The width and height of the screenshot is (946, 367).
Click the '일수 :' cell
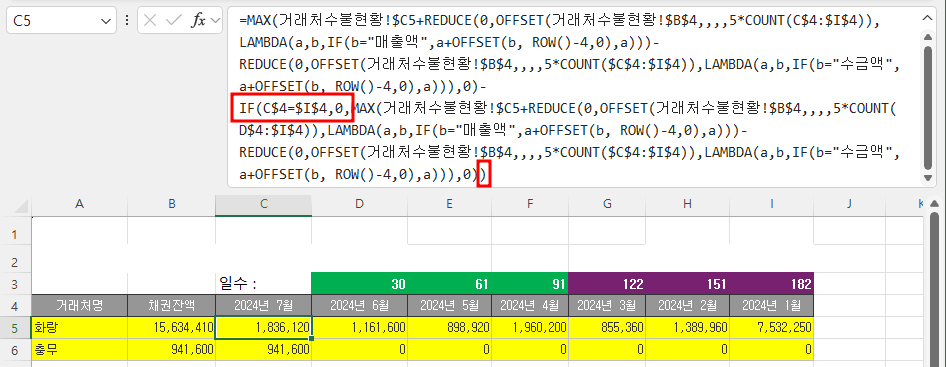pyautogui.click(x=263, y=283)
